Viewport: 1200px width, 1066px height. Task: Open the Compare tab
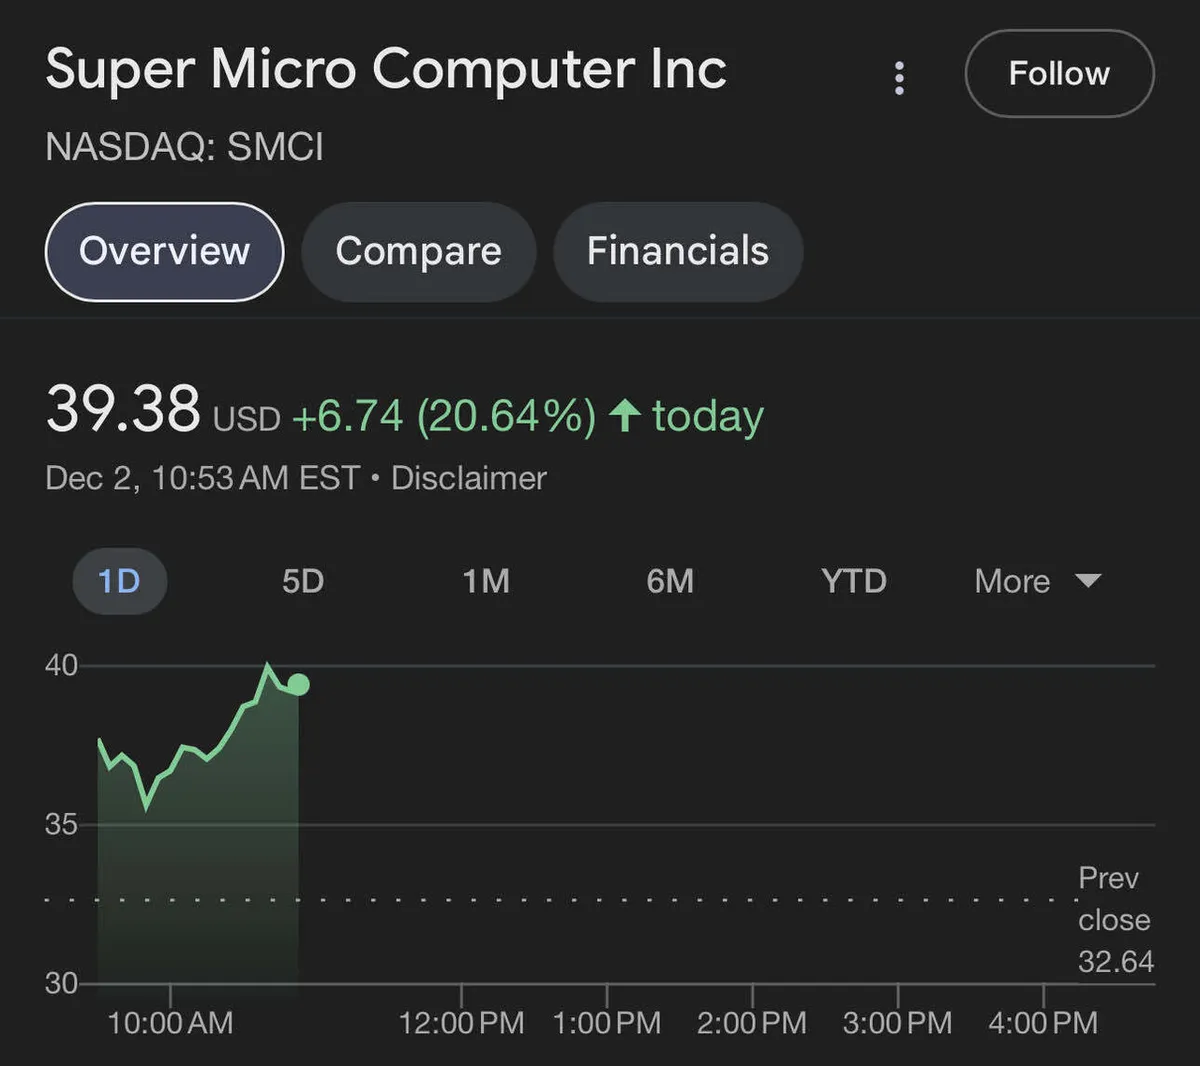click(x=418, y=251)
